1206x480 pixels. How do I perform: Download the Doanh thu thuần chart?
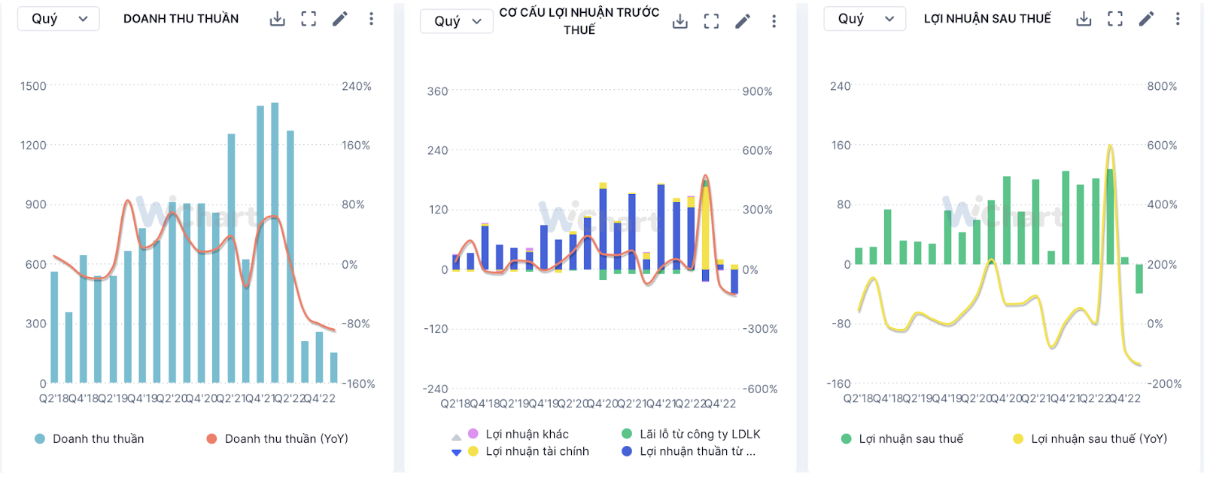click(278, 19)
